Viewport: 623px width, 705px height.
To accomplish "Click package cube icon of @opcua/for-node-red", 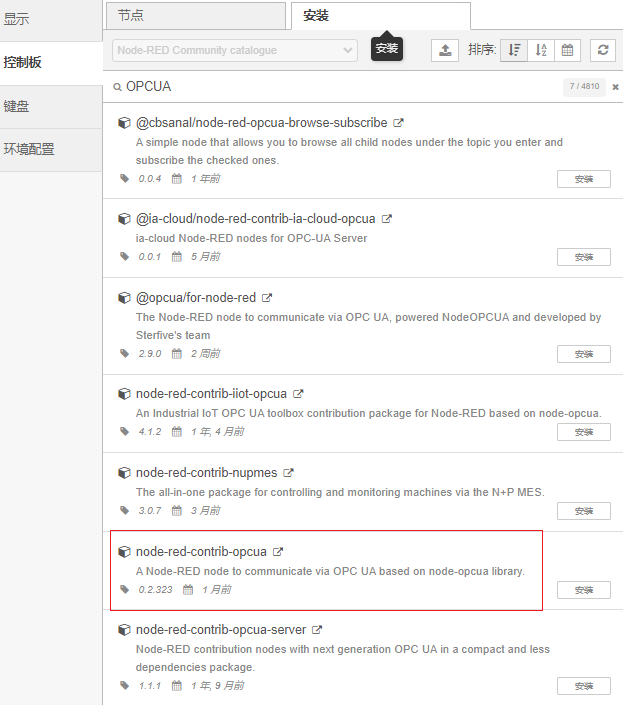I will point(124,298).
